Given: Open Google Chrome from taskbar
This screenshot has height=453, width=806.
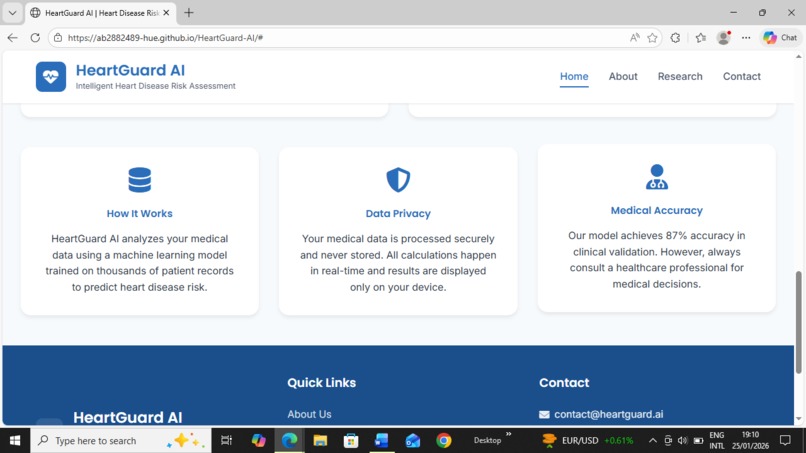Looking at the screenshot, I should coord(444,441).
